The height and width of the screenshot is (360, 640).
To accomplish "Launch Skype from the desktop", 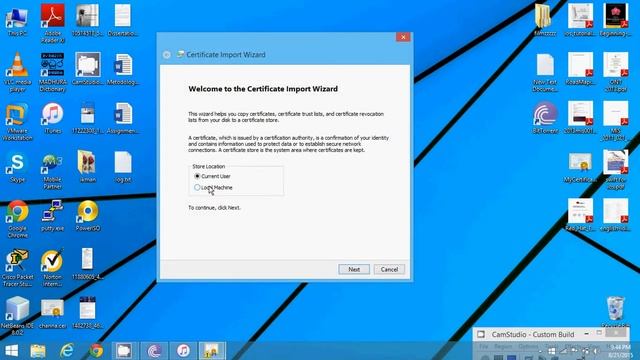I will coord(17,167).
